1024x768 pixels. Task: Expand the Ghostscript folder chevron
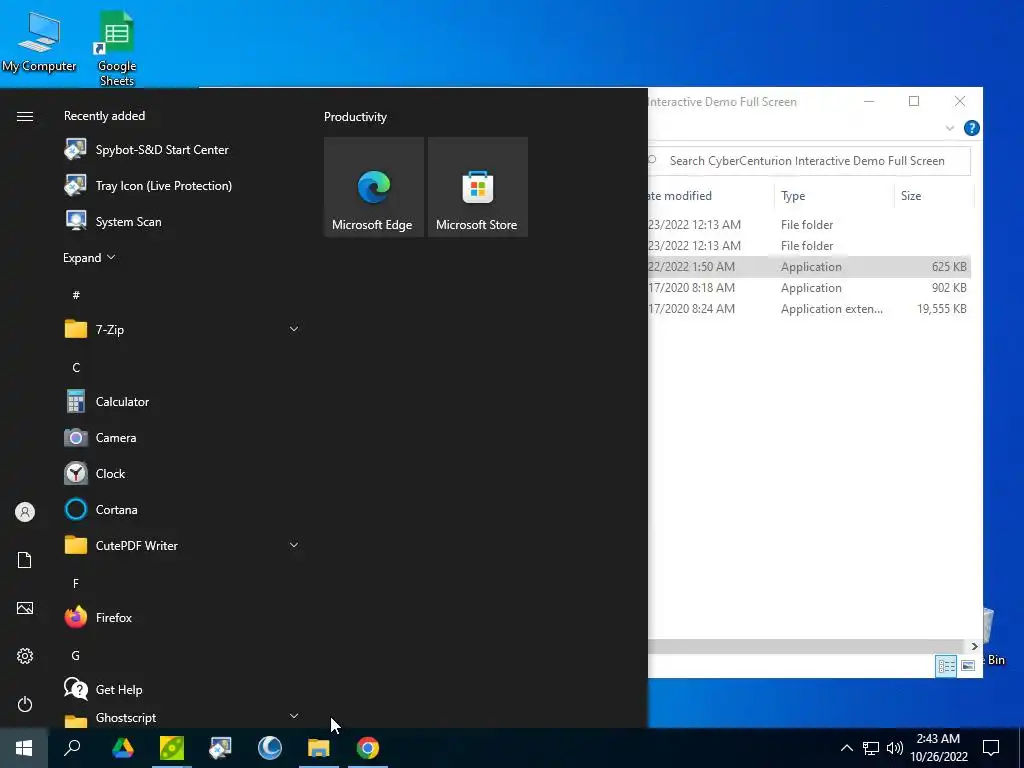[x=294, y=716]
